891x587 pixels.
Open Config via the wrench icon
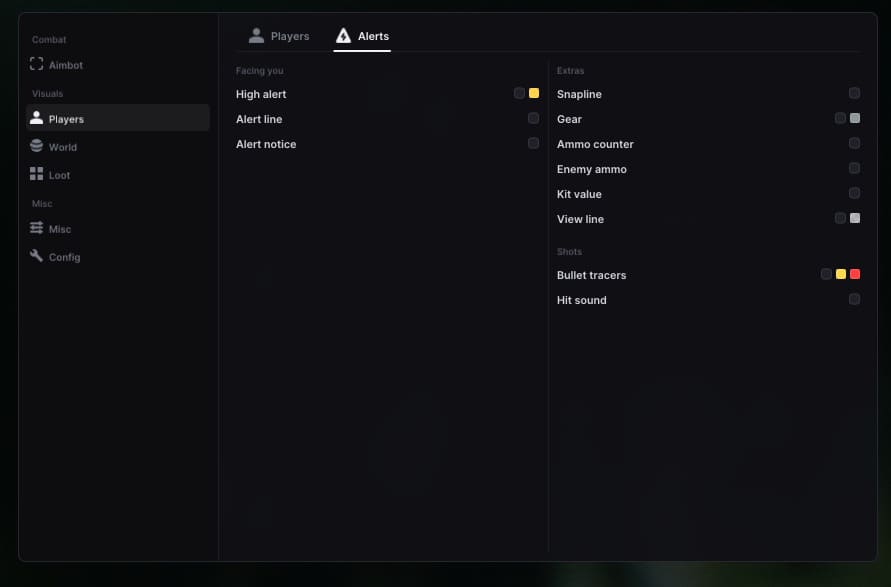coord(36,256)
